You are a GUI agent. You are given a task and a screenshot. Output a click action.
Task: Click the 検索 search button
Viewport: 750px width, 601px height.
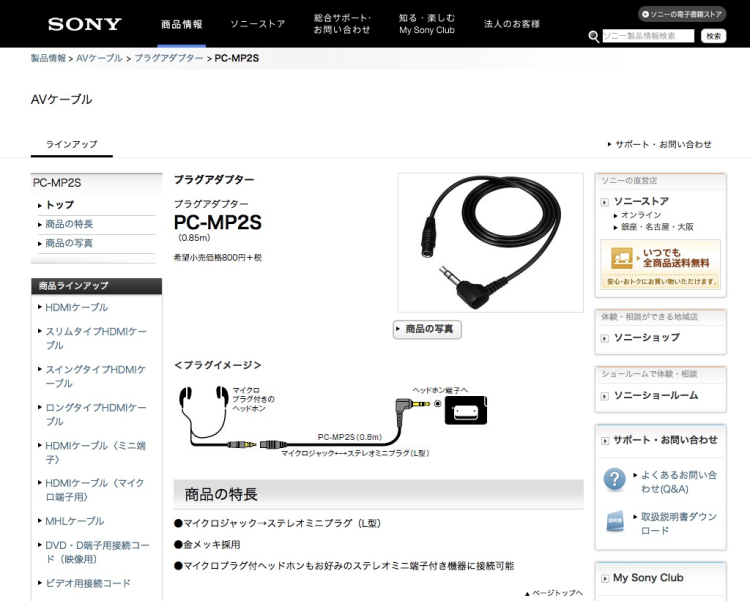coord(714,36)
